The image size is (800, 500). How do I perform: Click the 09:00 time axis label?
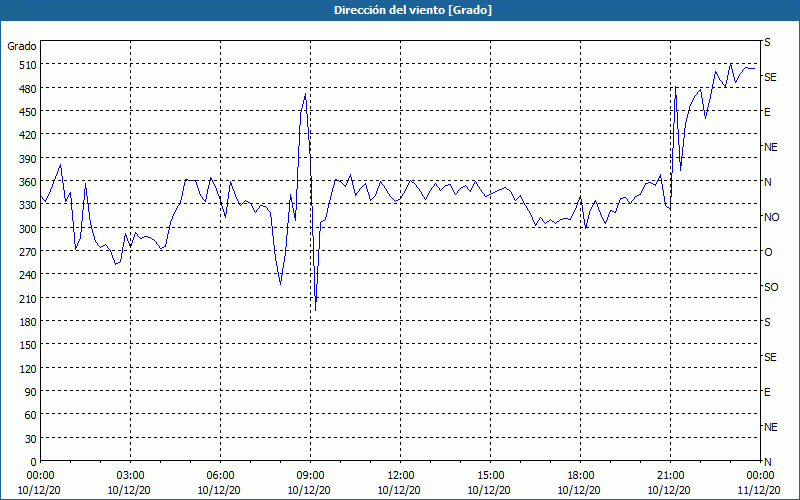[x=310, y=476]
